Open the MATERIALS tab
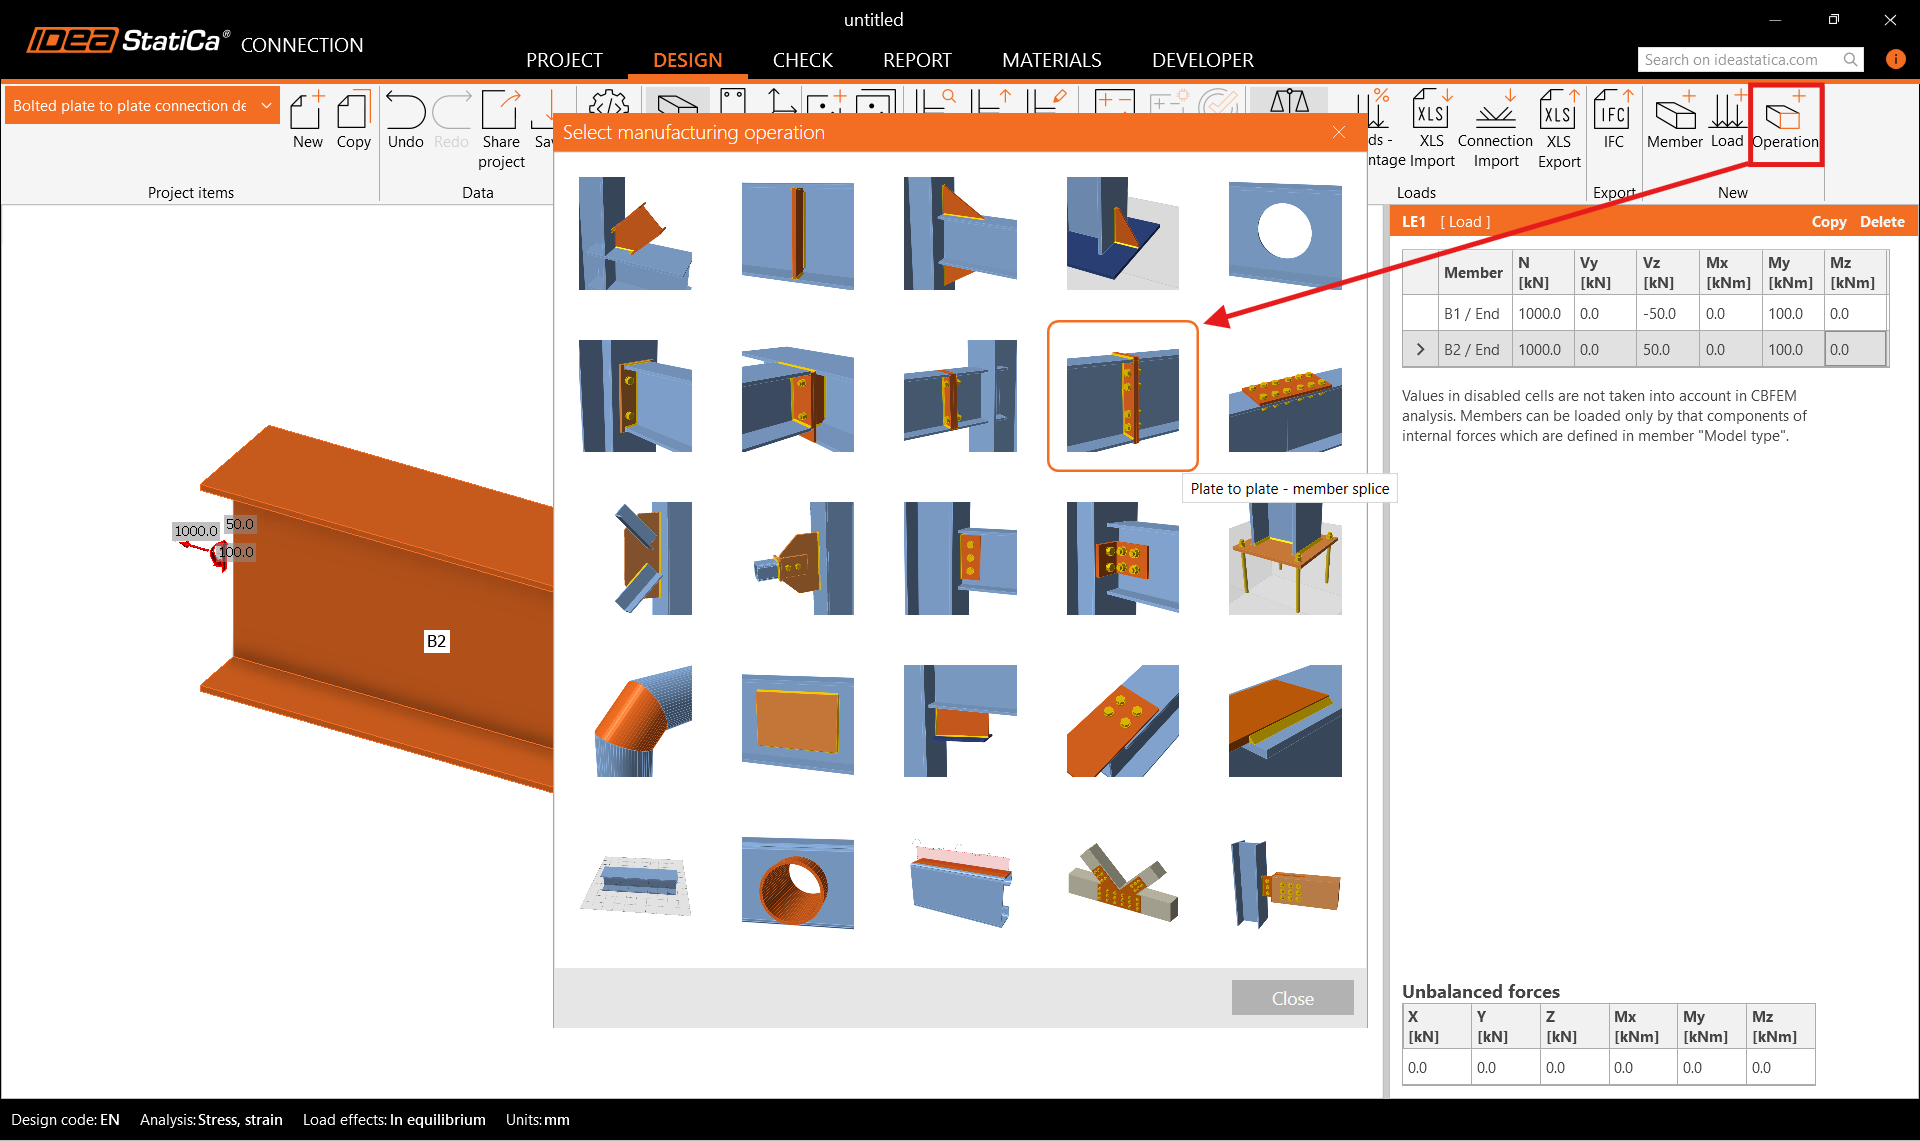 pos(1051,60)
